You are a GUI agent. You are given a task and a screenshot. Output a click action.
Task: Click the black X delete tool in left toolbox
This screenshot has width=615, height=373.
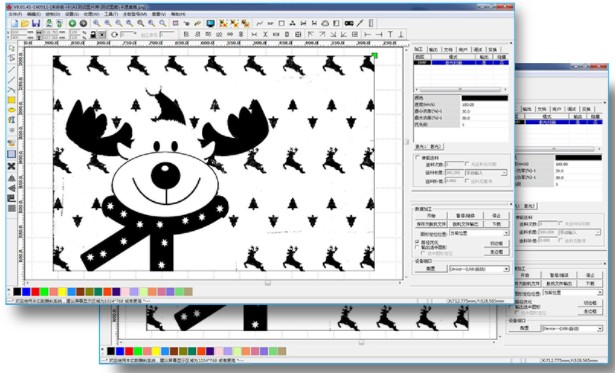click(x=12, y=166)
